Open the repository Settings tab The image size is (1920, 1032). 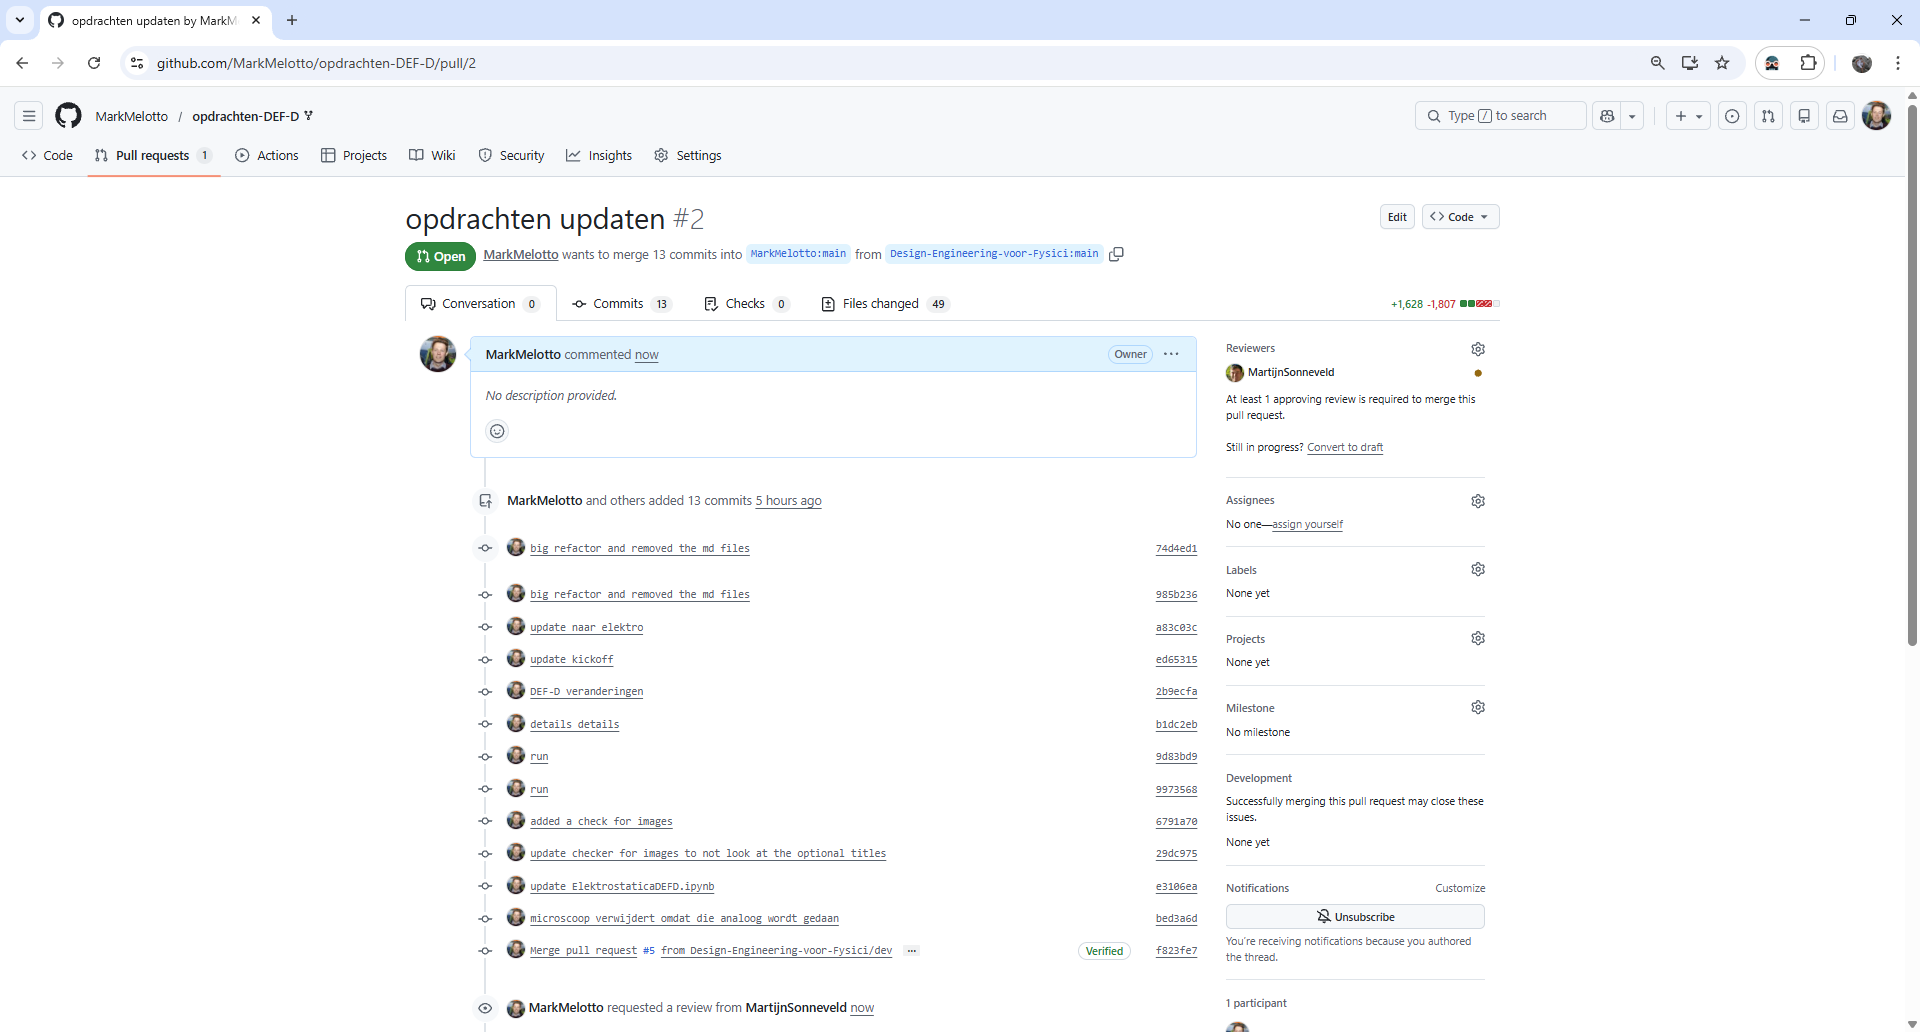coord(688,155)
